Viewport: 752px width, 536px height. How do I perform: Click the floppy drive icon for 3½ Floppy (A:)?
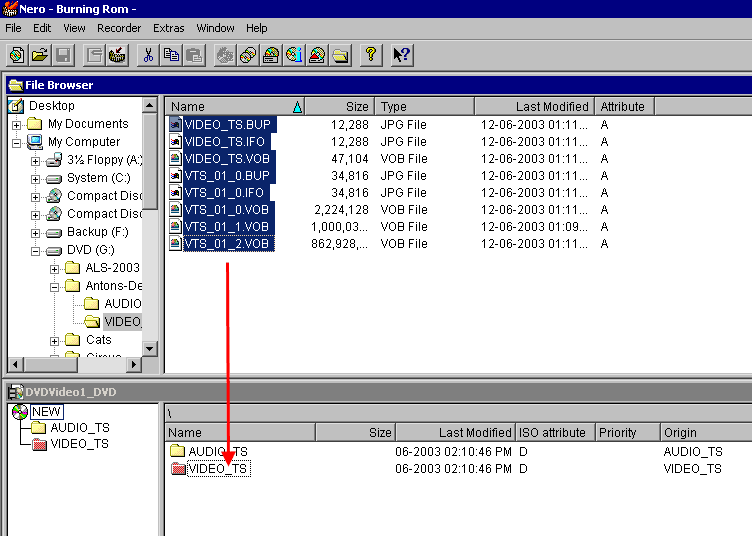tap(54, 160)
